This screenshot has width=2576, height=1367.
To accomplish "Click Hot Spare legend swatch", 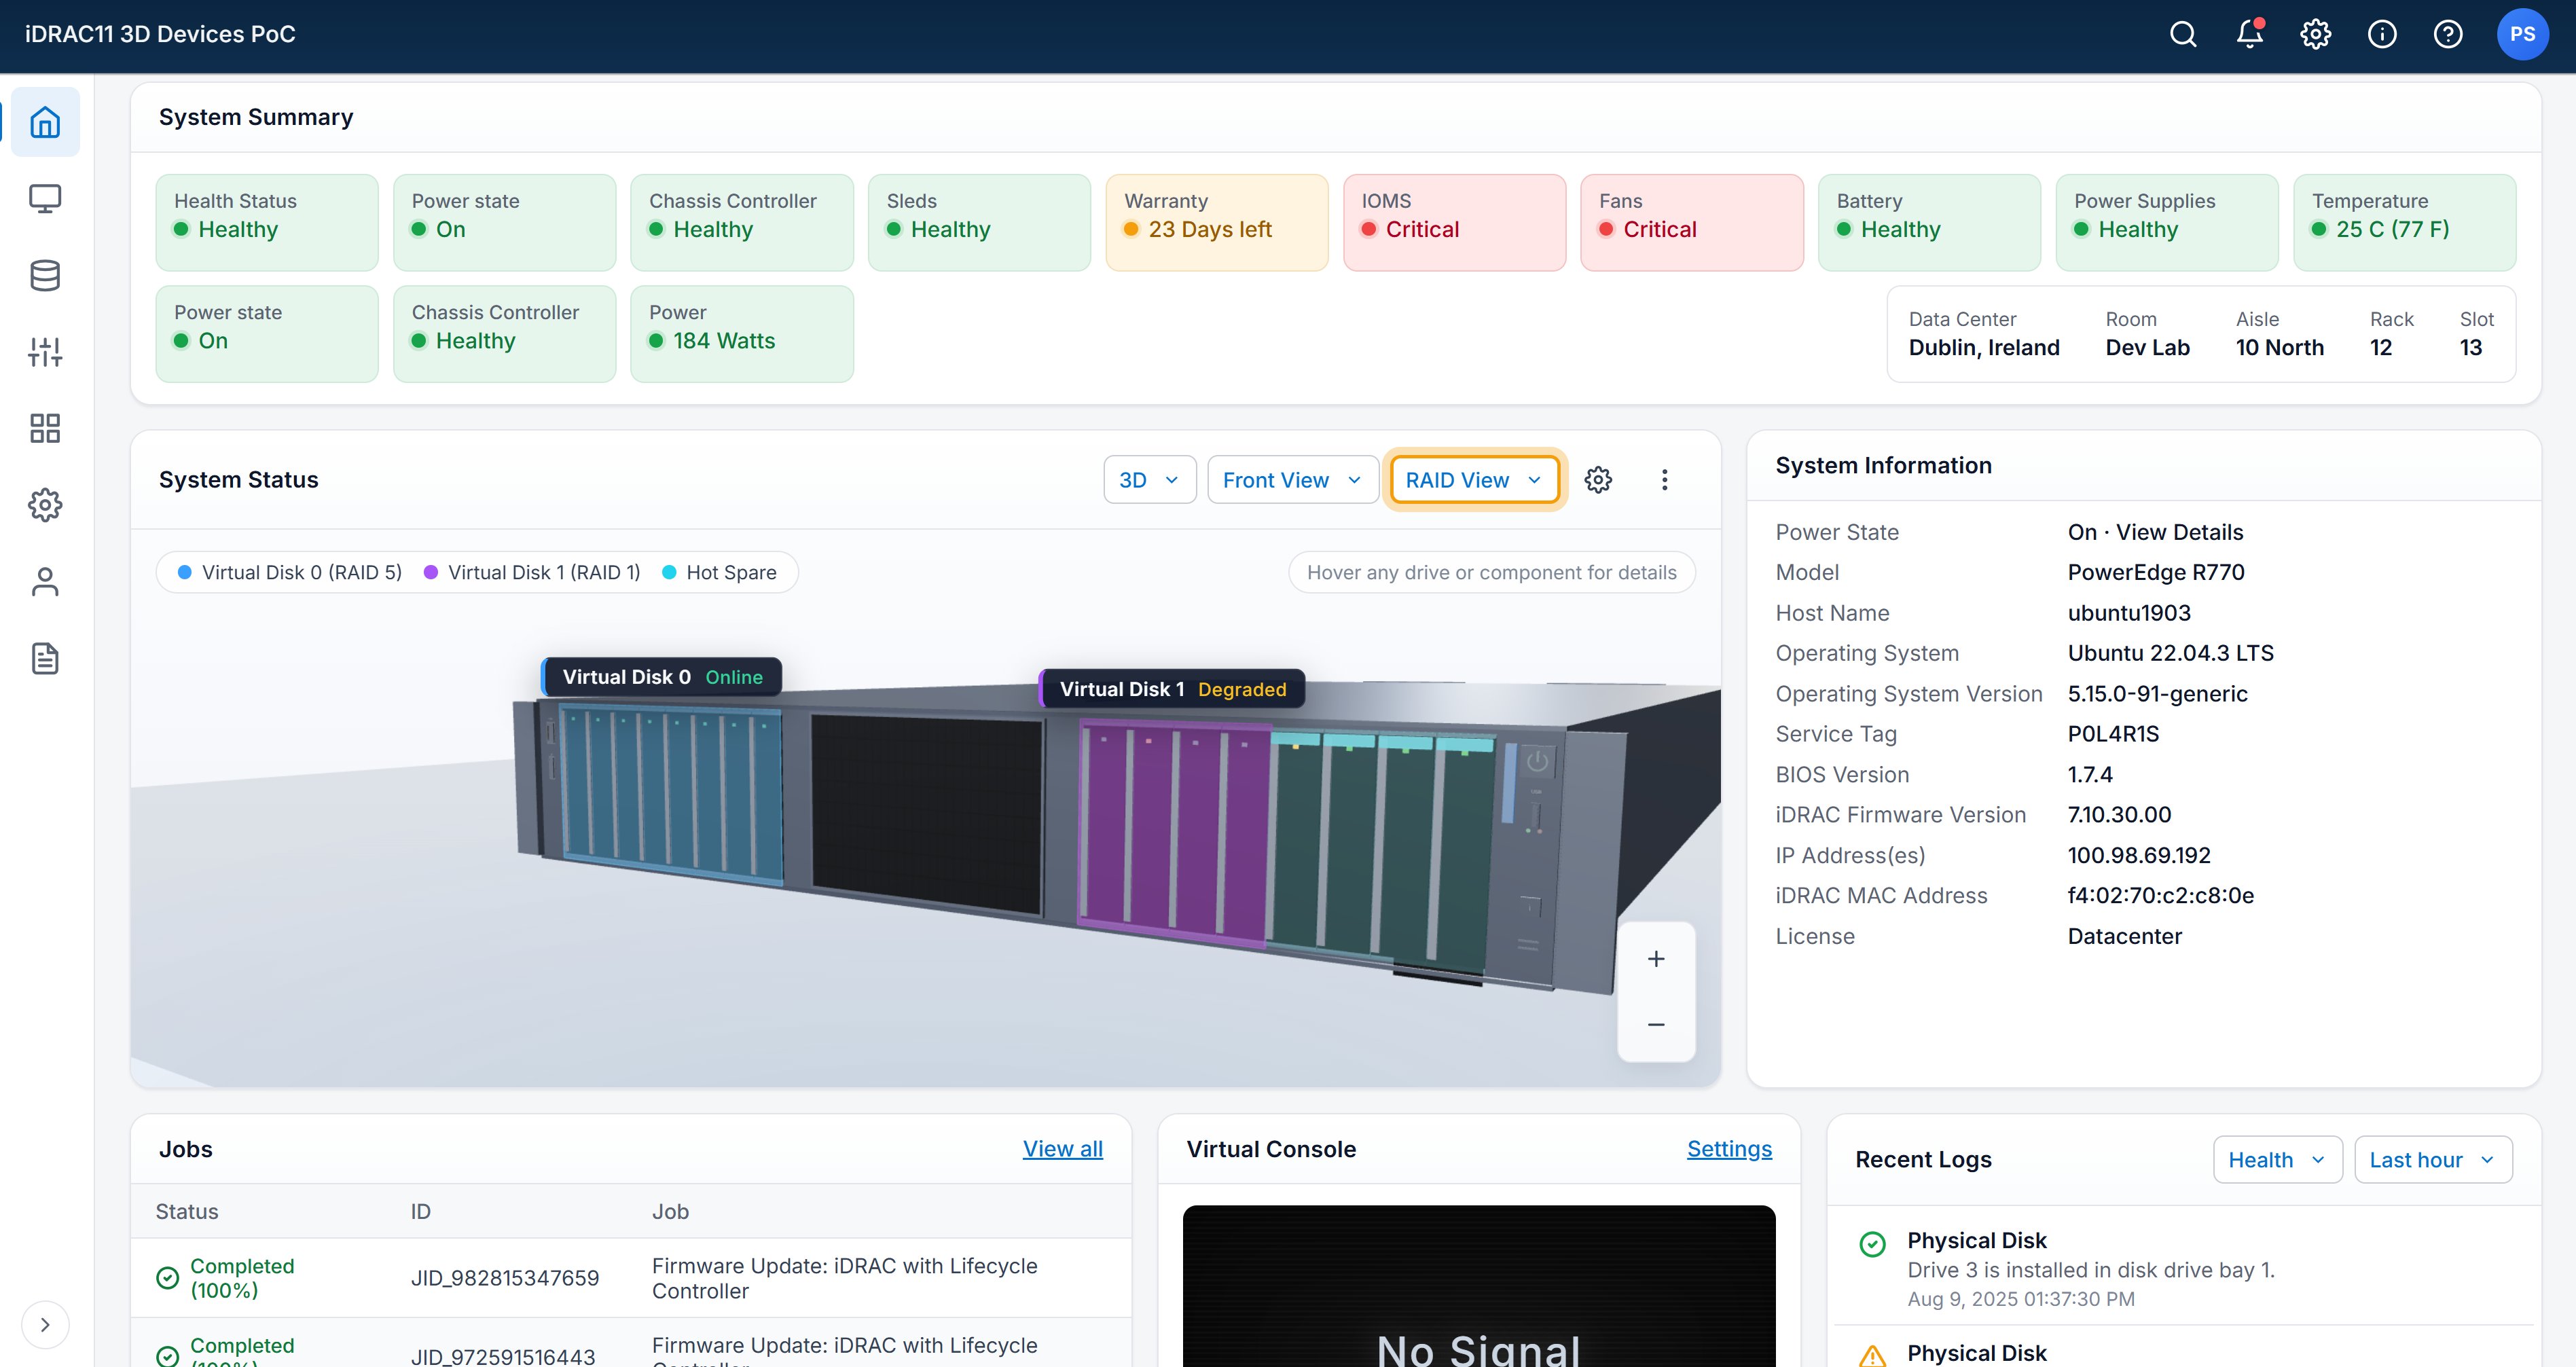I will point(669,573).
